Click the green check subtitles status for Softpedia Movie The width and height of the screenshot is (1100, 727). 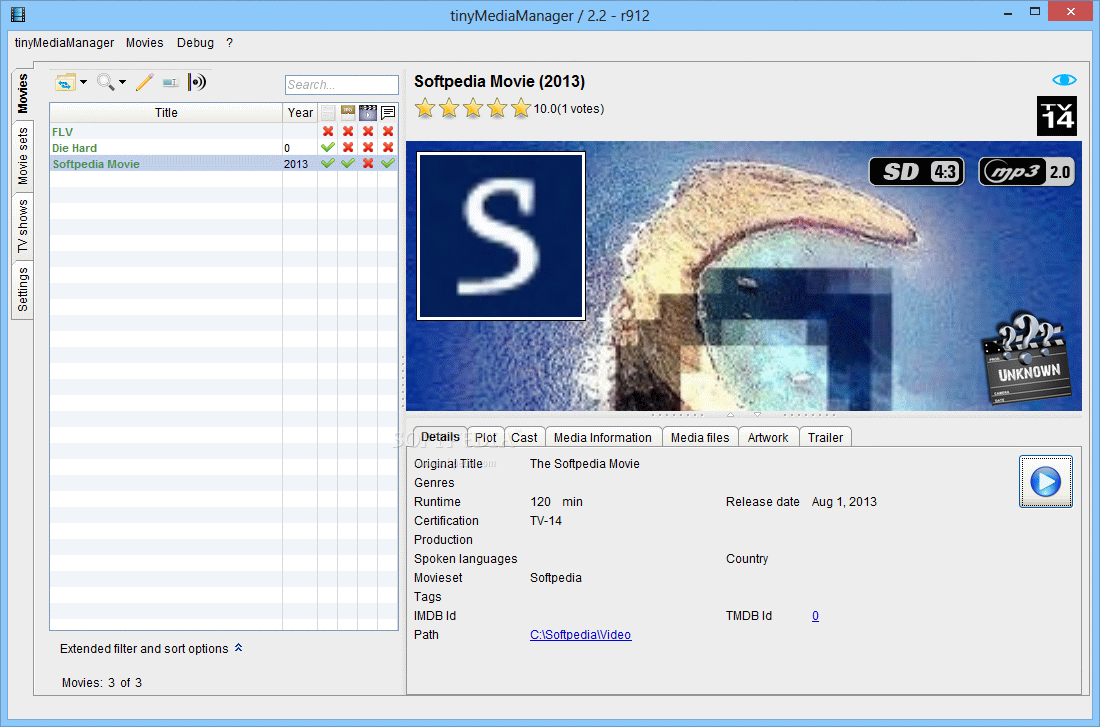click(388, 164)
